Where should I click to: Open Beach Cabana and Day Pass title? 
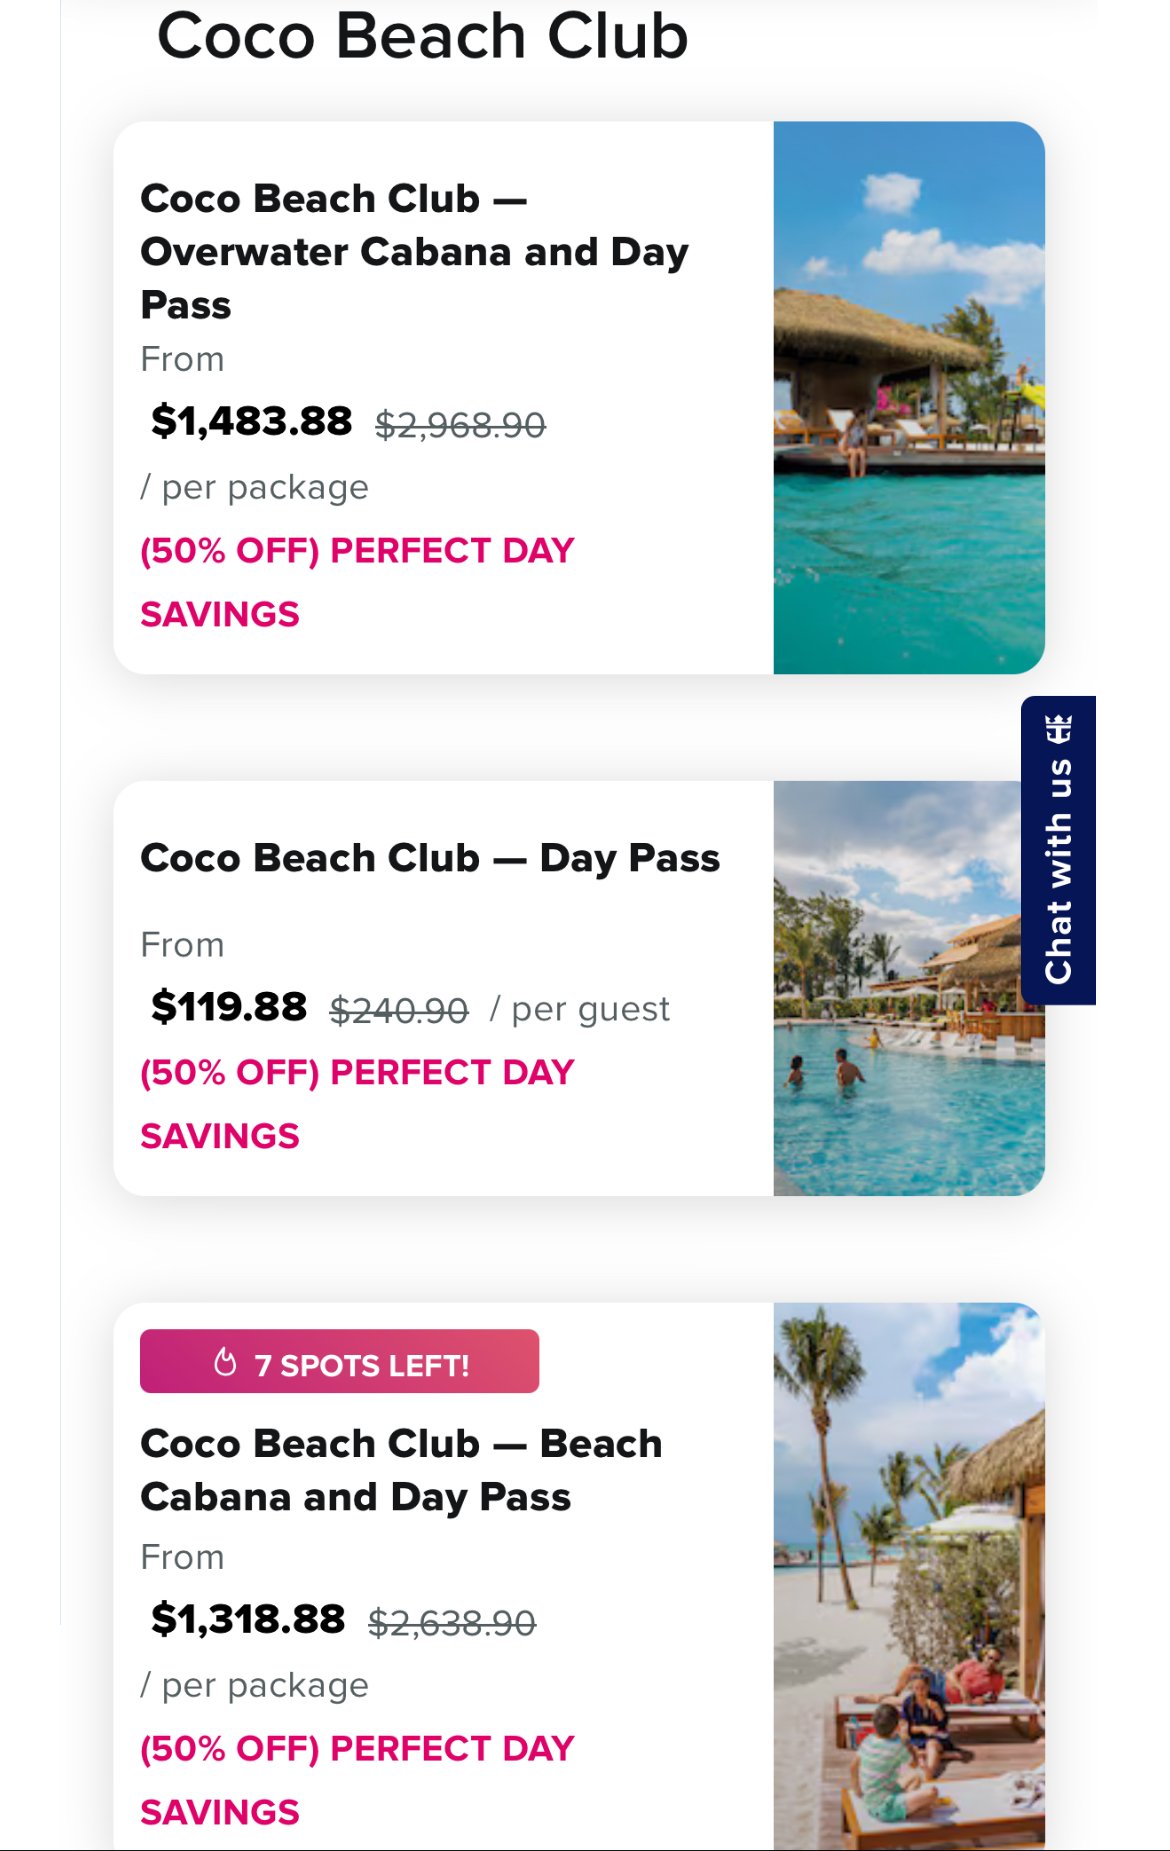[x=401, y=1470]
